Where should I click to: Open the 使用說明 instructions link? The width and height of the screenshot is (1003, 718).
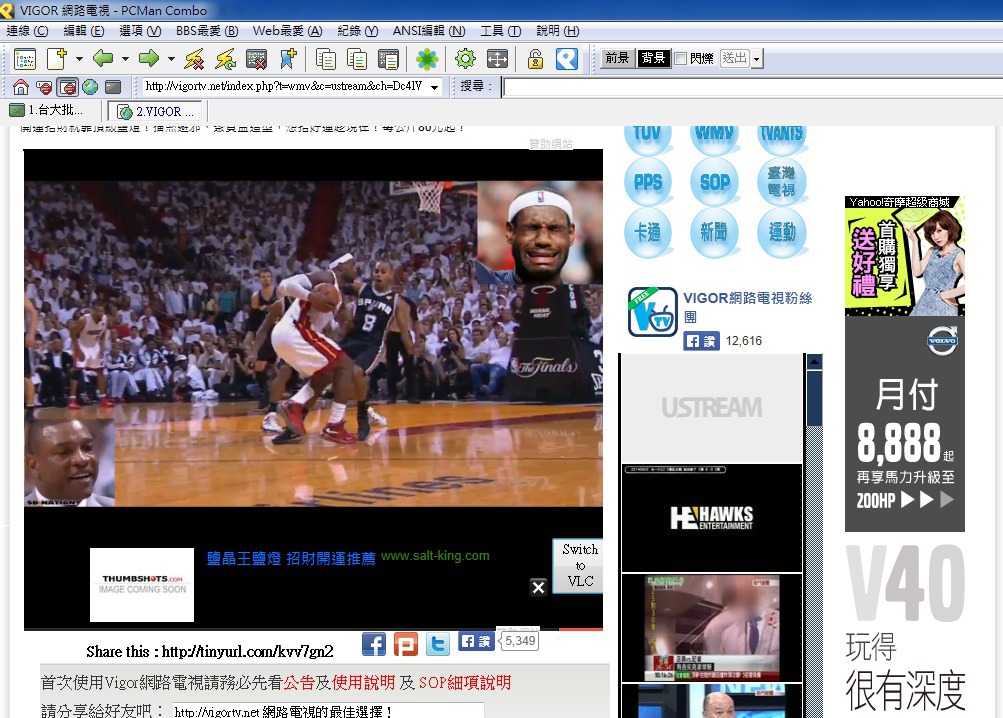[x=363, y=683]
